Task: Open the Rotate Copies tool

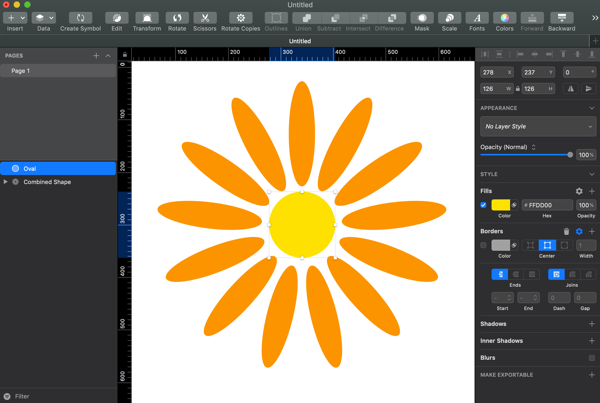Action: (240, 18)
